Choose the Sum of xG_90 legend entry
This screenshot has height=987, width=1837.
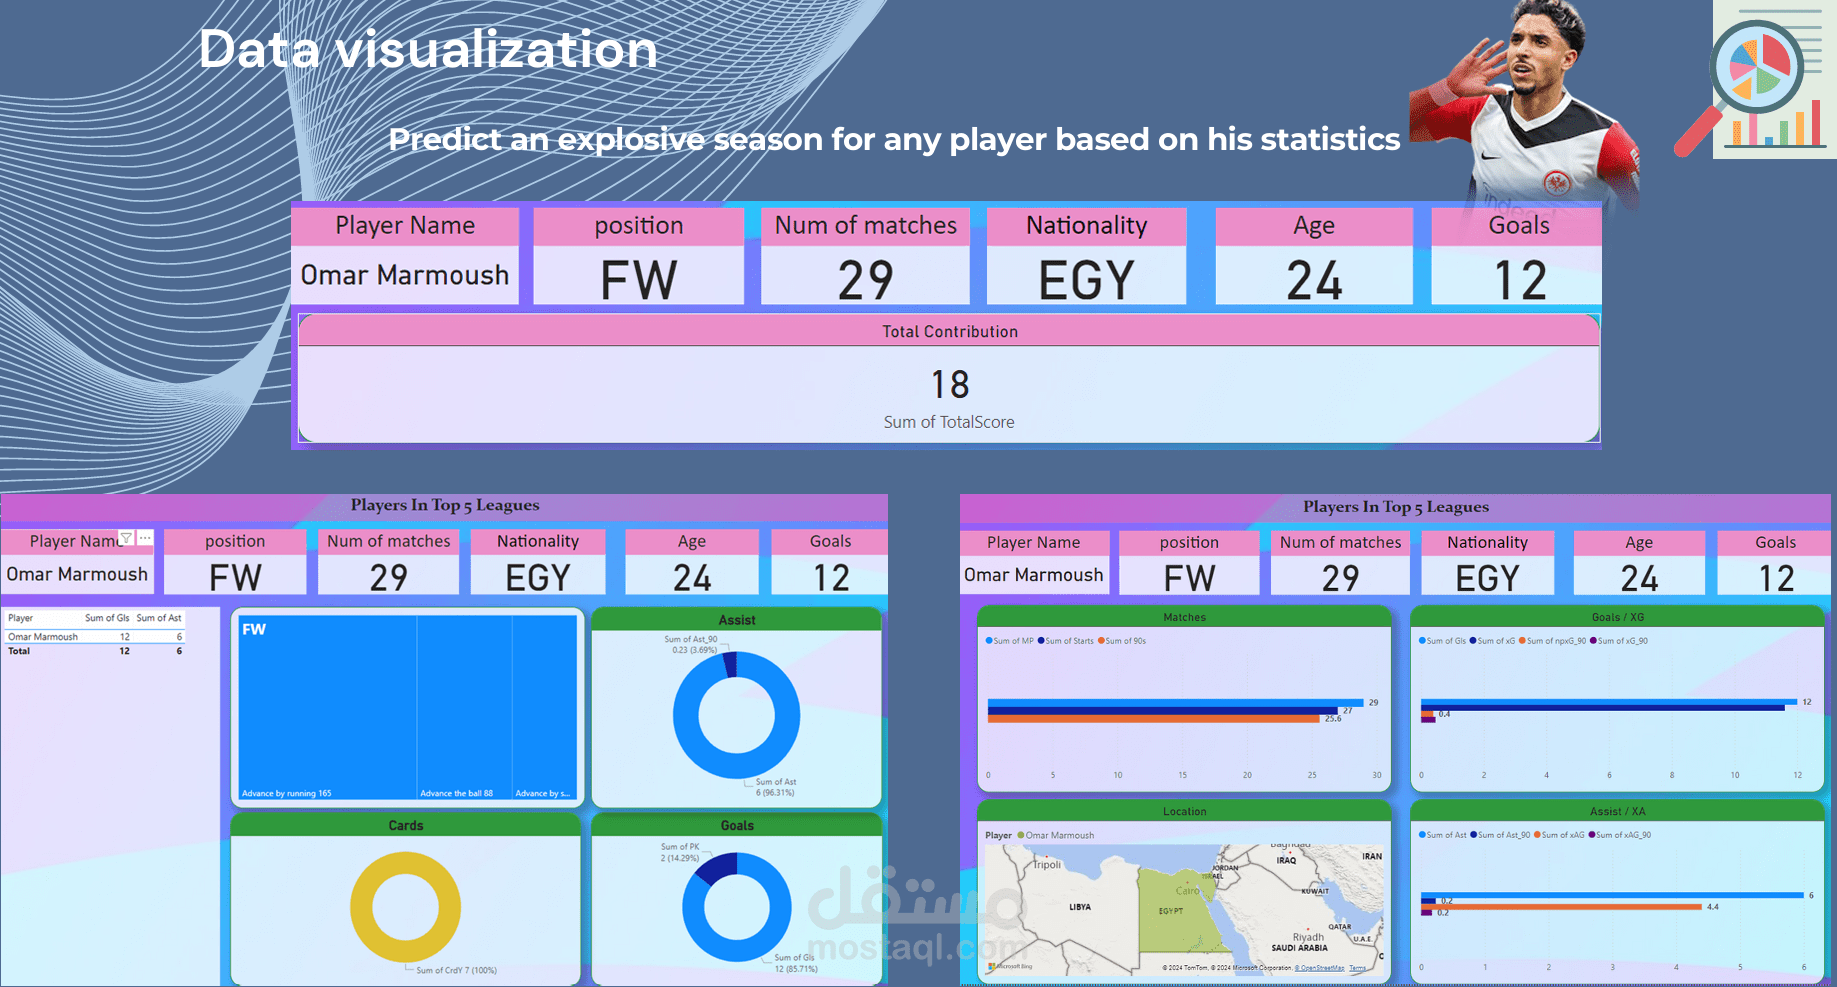click(x=1619, y=641)
